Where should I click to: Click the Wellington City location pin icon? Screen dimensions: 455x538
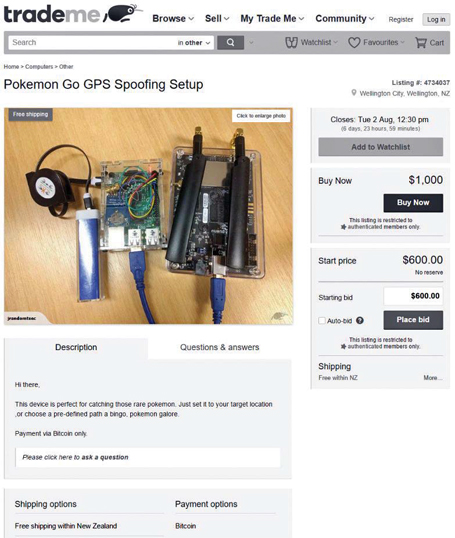pyautogui.click(x=354, y=93)
